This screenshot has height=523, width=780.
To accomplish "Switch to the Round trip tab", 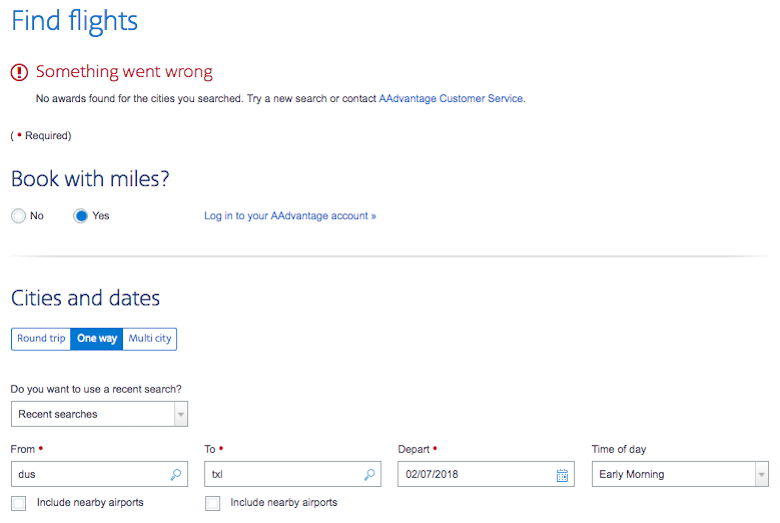I will point(41,339).
